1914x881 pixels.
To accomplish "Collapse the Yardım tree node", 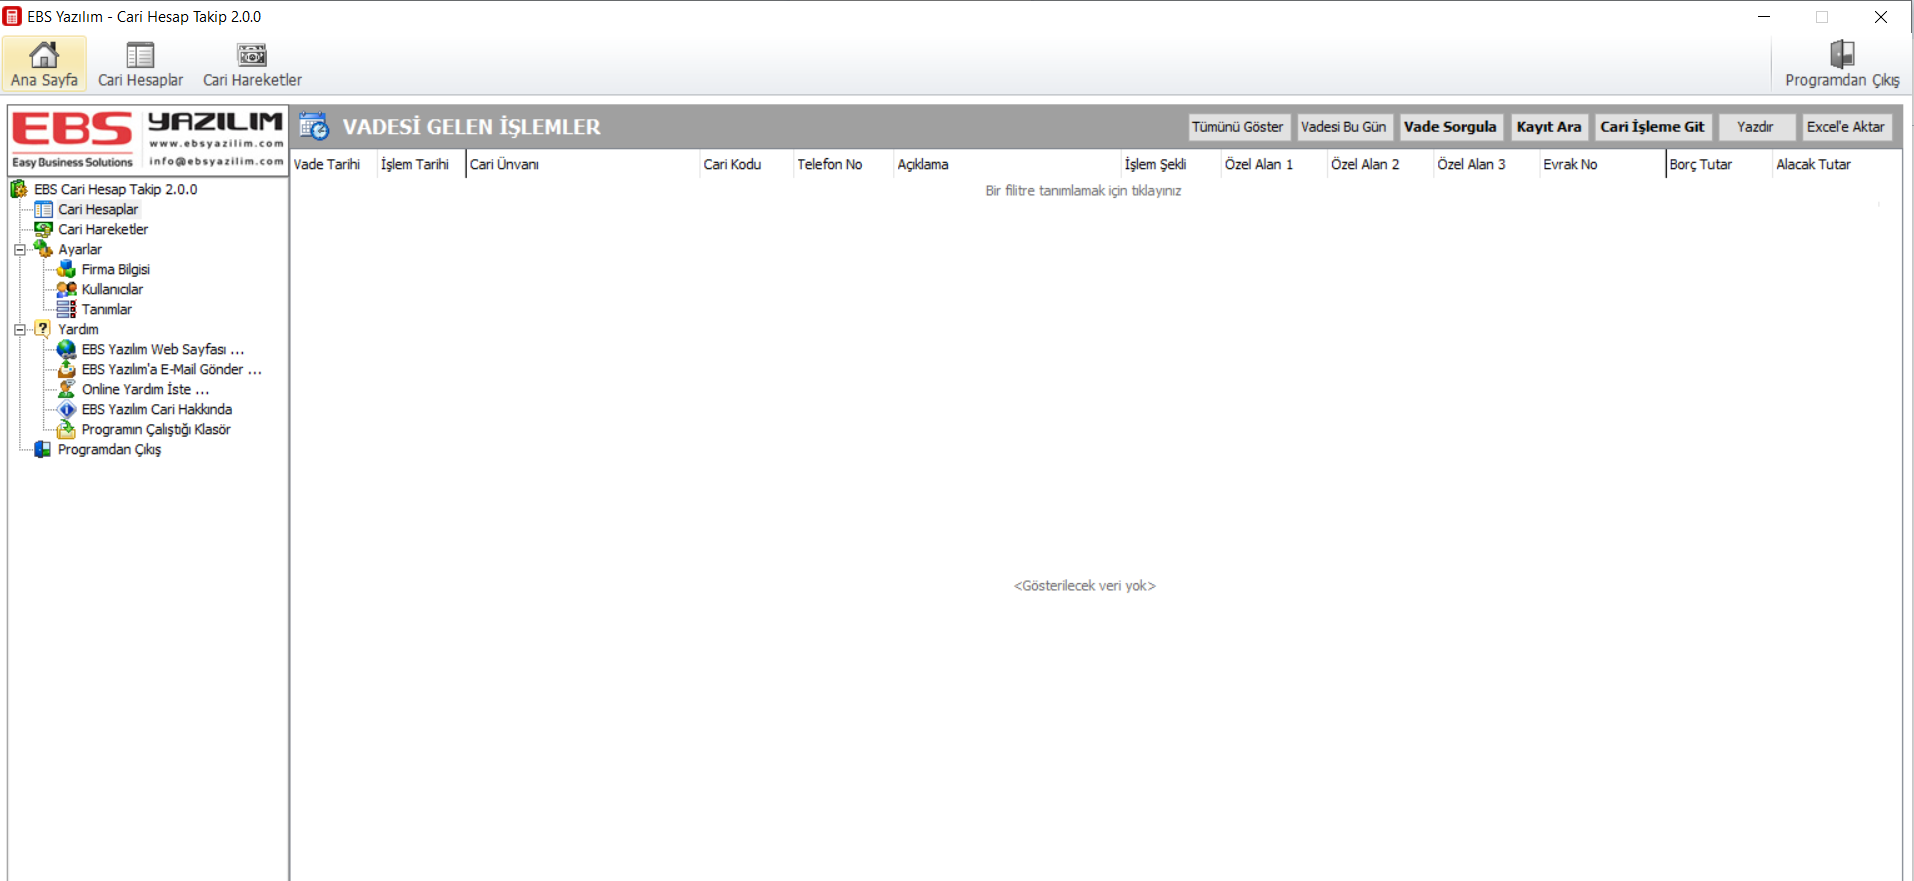I will point(19,329).
